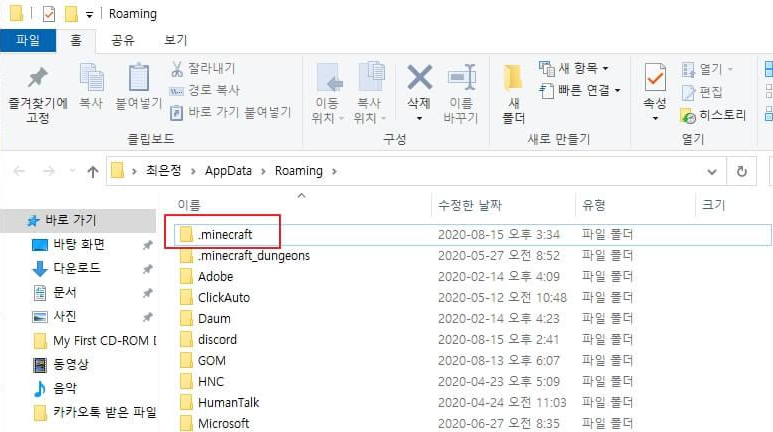
Task: Click 편집 edit in ribbon
Action: pyautogui.click(x=702, y=92)
